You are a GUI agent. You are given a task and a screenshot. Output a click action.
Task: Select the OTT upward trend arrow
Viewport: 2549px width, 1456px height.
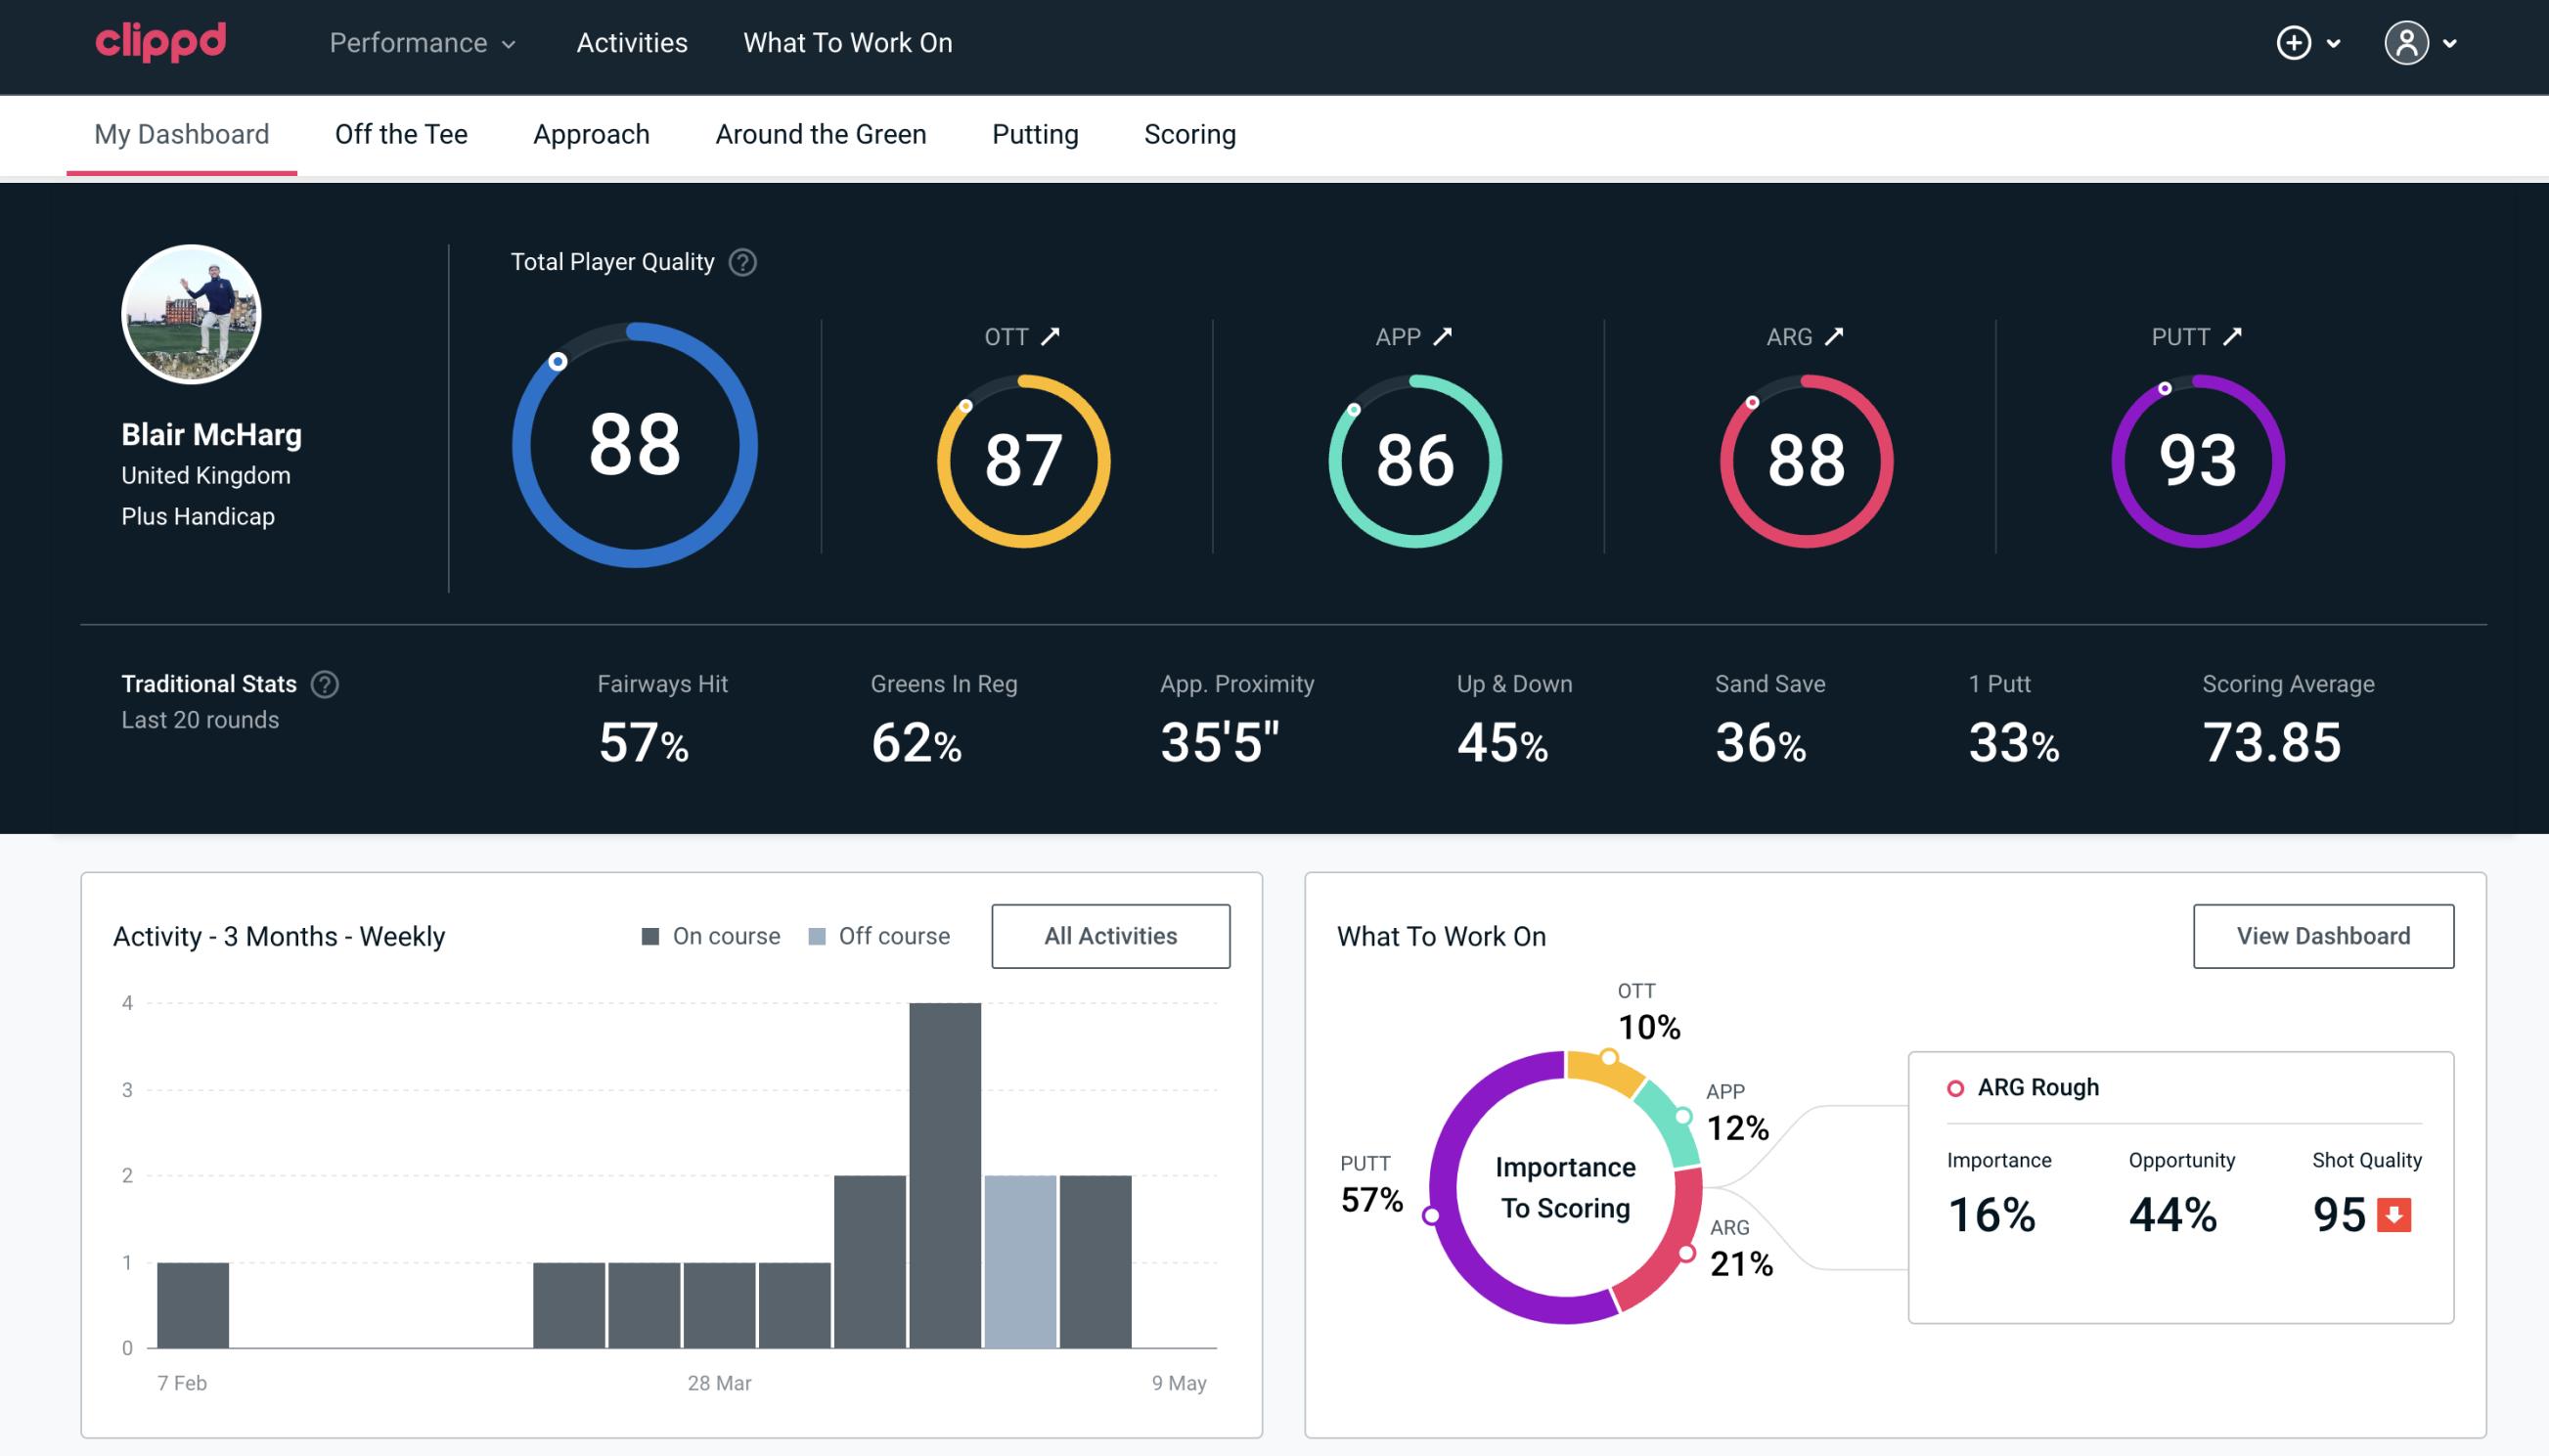coord(1052,334)
